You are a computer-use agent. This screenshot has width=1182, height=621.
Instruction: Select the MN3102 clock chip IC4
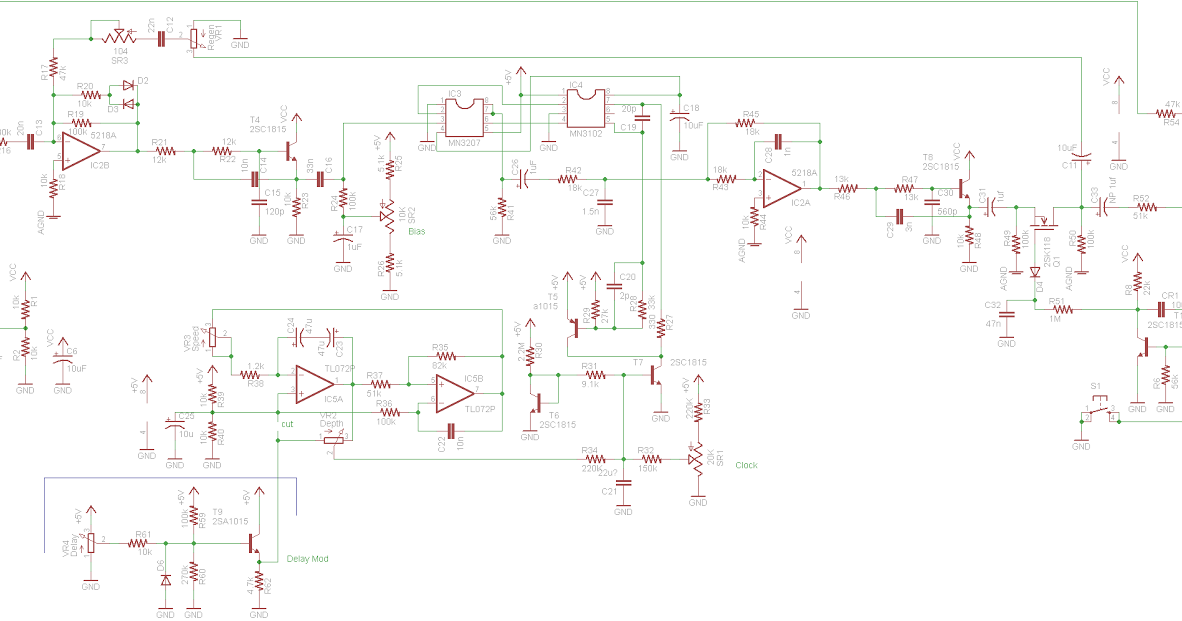(x=586, y=109)
